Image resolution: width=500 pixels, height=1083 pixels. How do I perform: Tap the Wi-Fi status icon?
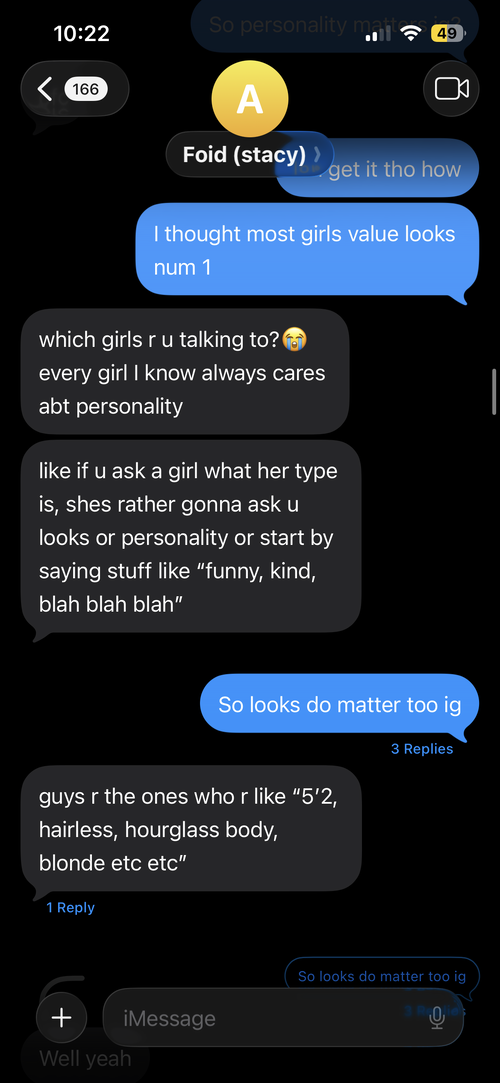[412, 32]
